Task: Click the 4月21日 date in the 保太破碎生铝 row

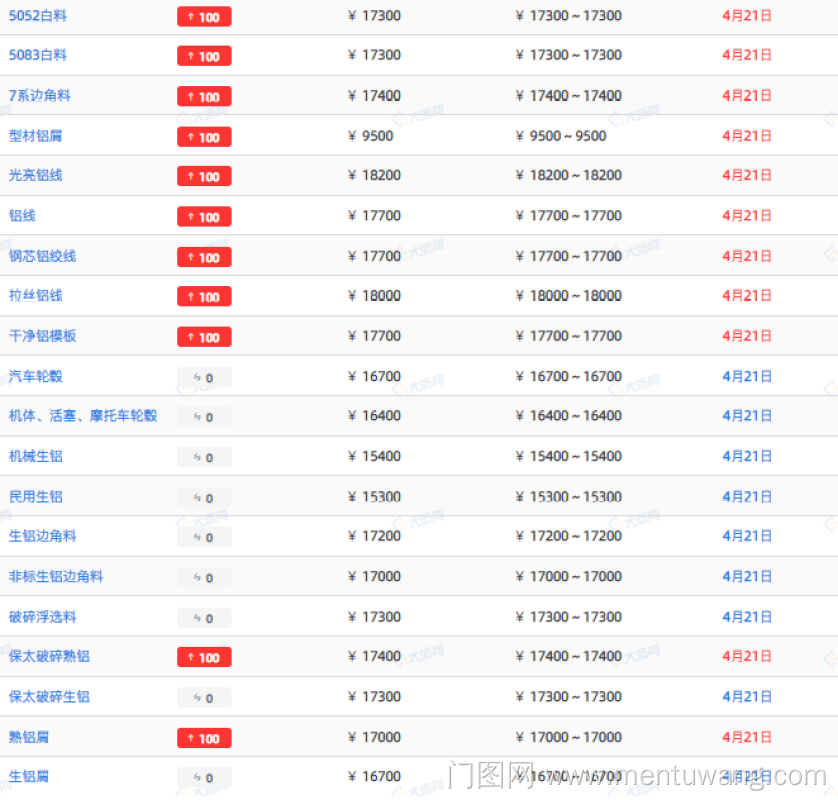Action: point(747,697)
